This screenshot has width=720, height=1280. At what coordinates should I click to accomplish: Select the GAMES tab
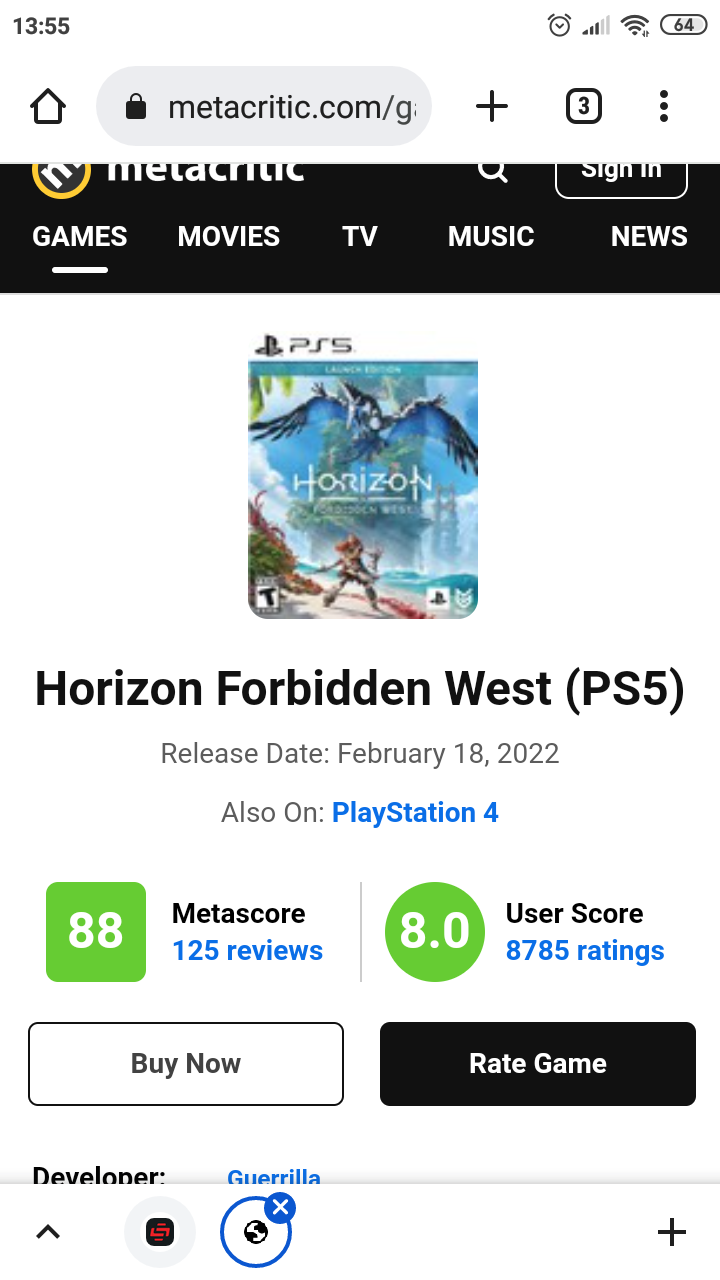coord(80,237)
